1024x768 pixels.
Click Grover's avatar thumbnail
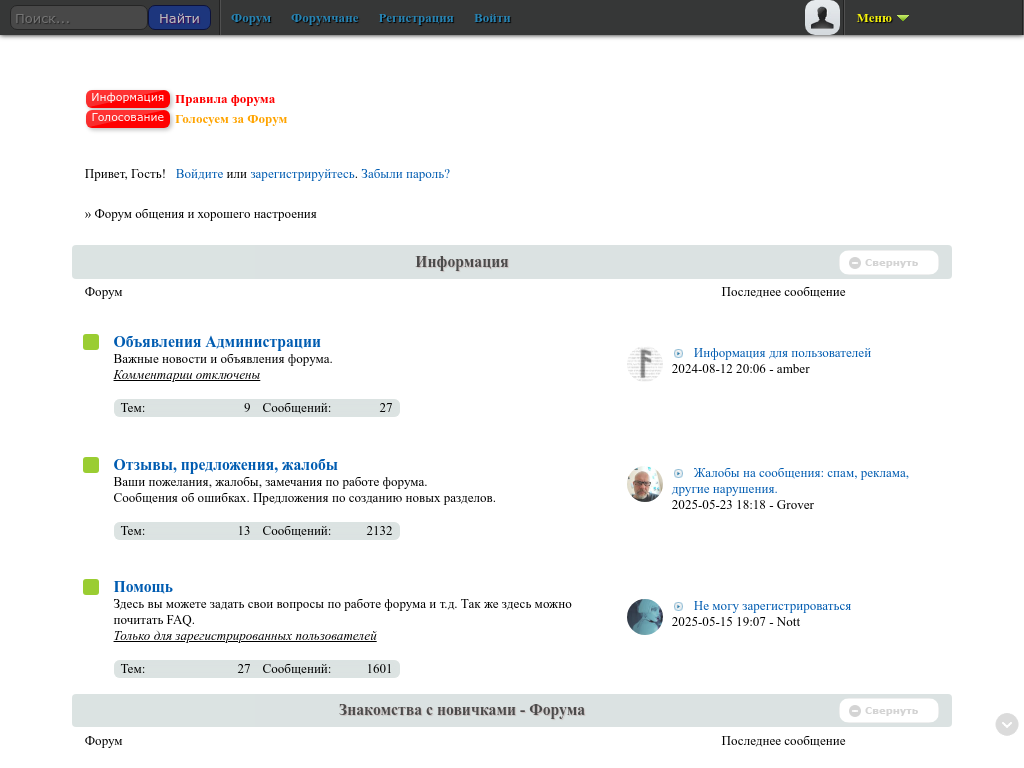click(x=645, y=485)
